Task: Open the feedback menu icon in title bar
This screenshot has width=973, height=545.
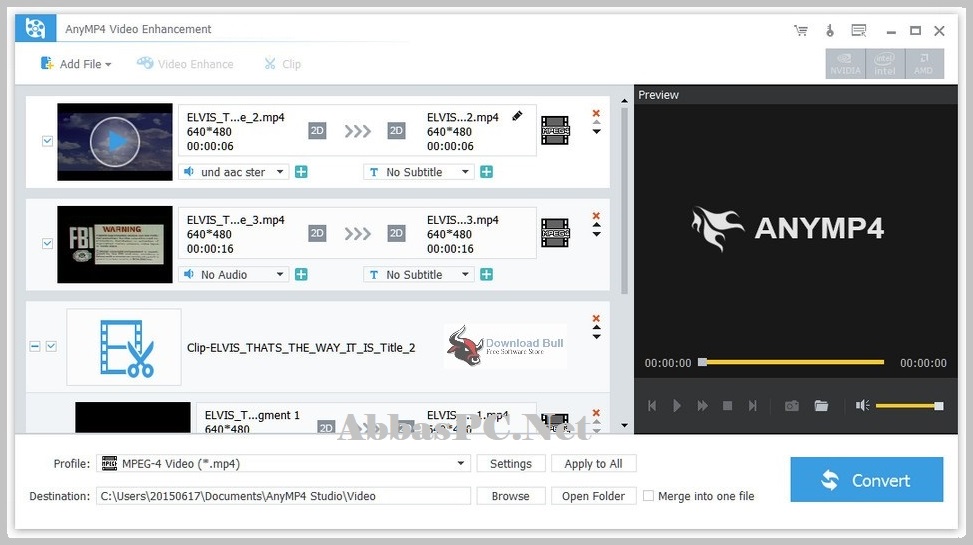Action: pyautogui.click(x=859, y=30)
